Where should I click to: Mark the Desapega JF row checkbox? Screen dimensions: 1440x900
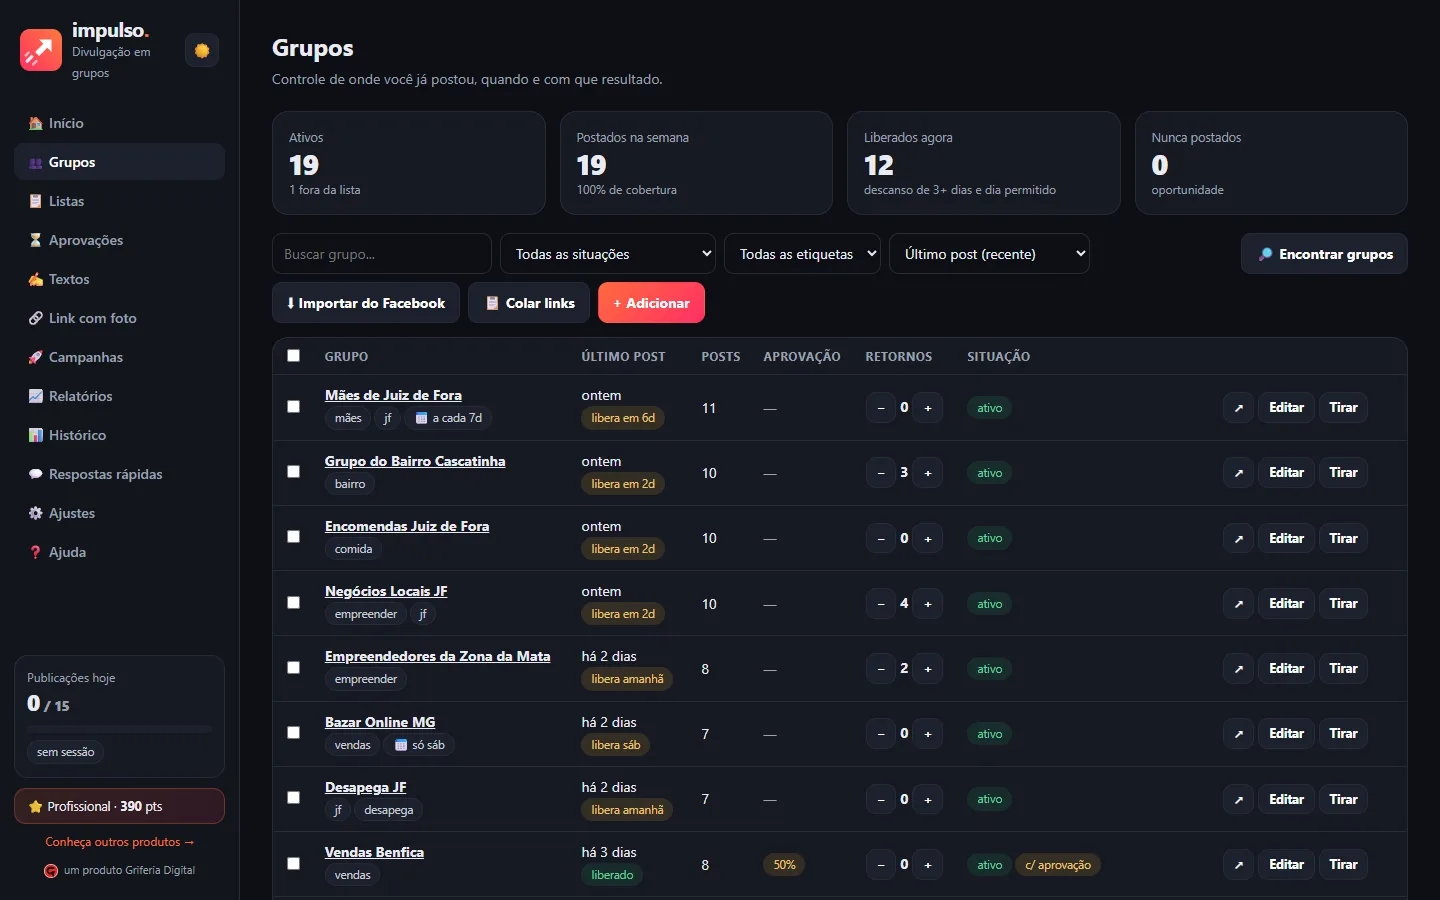293,797
